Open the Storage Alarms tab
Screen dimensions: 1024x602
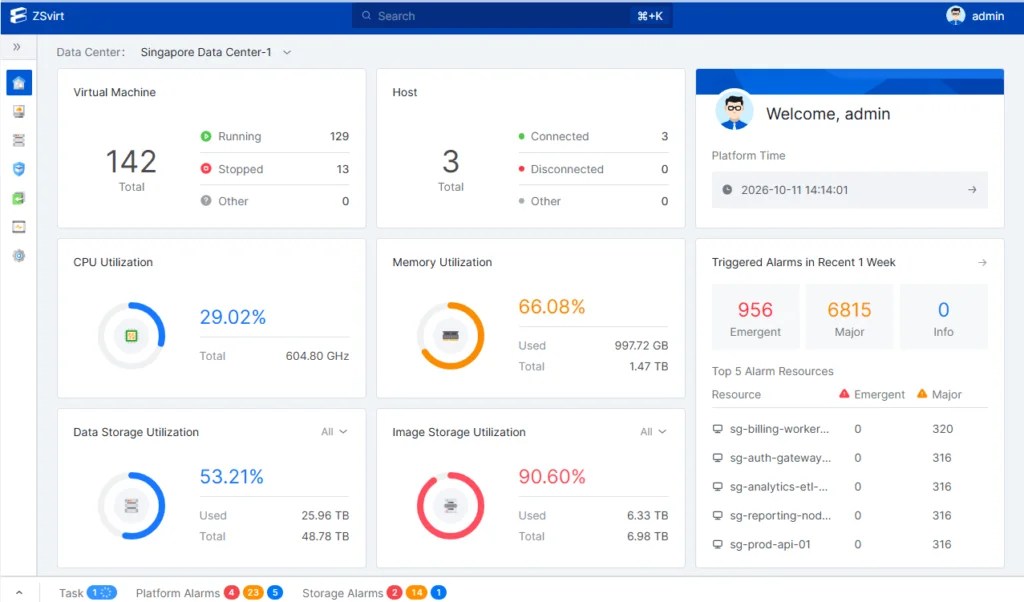[x=342, y=593]
